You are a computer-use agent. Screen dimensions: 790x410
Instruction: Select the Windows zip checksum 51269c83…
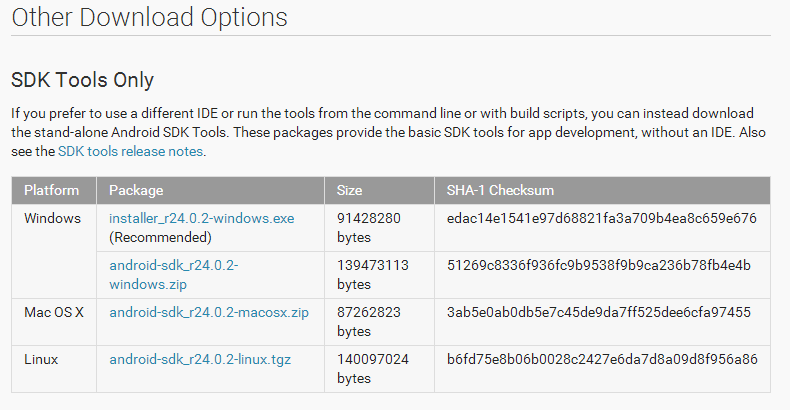[599, 265]
